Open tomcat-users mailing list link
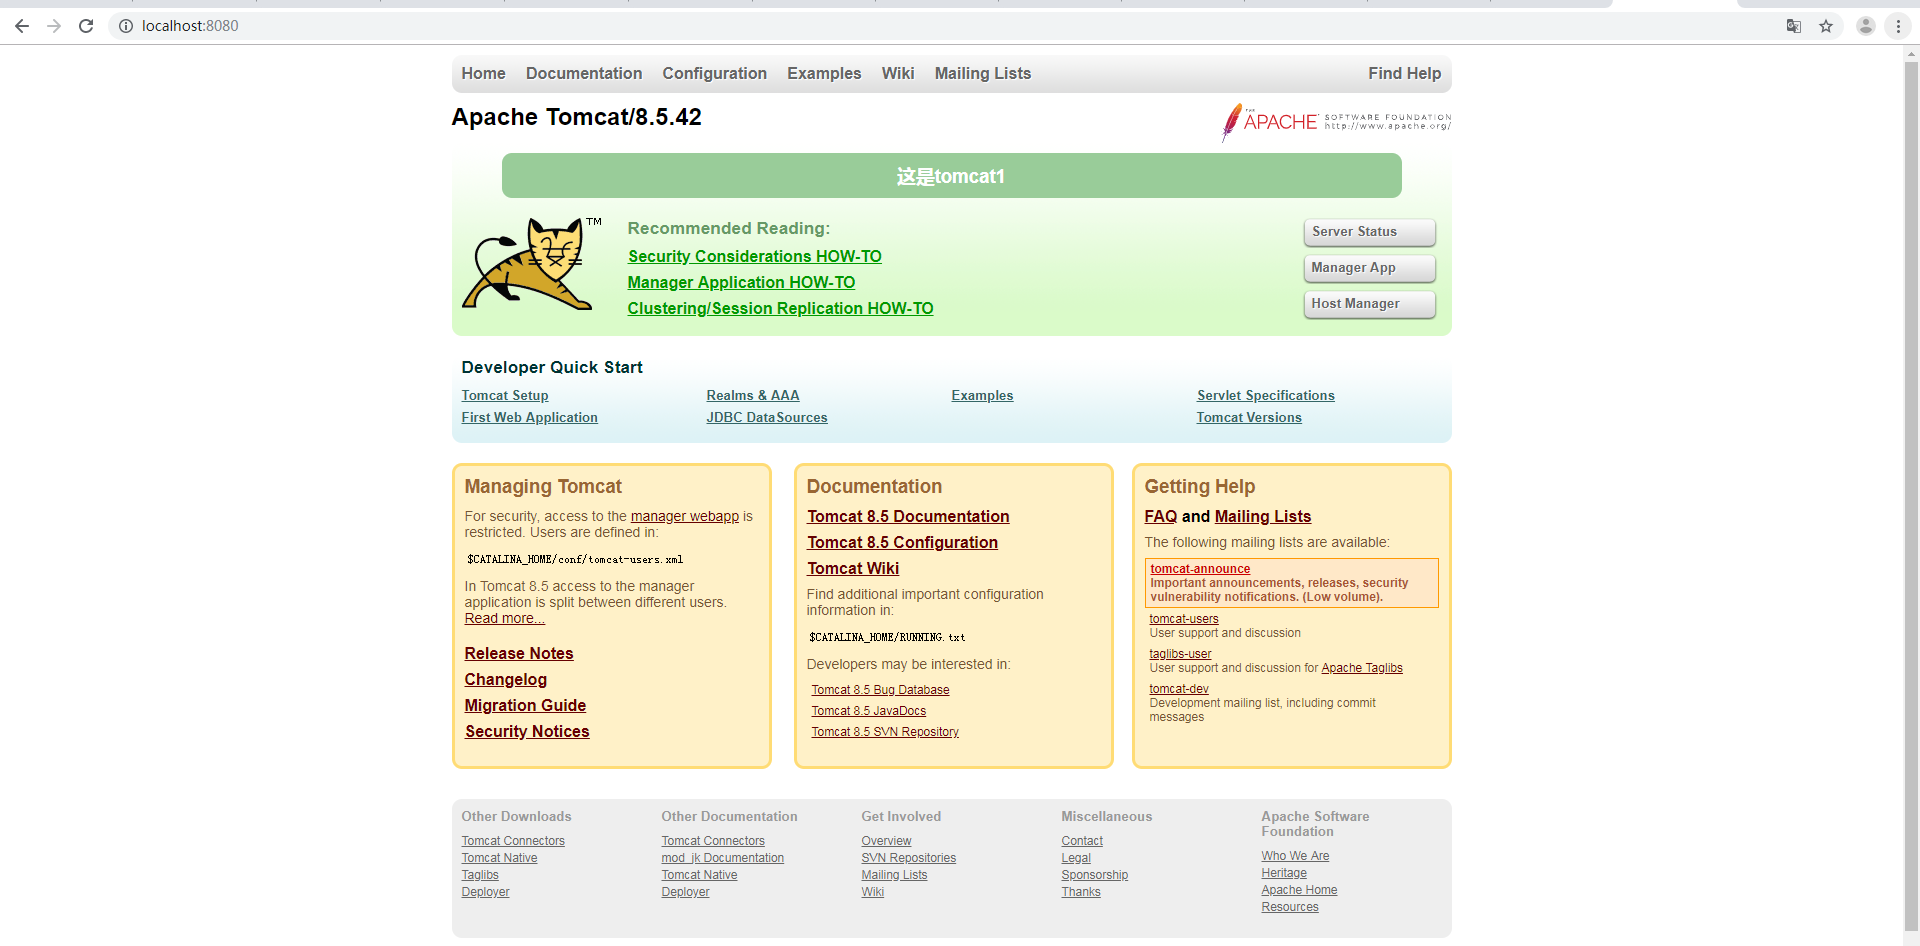 point(1184,620)
